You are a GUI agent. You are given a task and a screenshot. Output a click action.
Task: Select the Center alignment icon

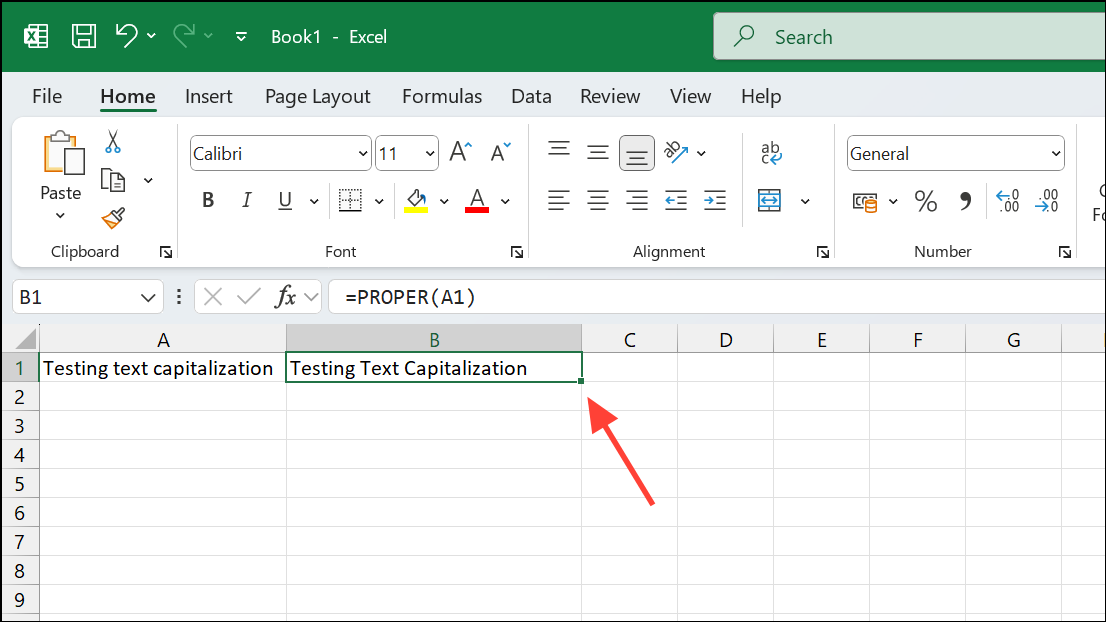click(x=597, y=199)
